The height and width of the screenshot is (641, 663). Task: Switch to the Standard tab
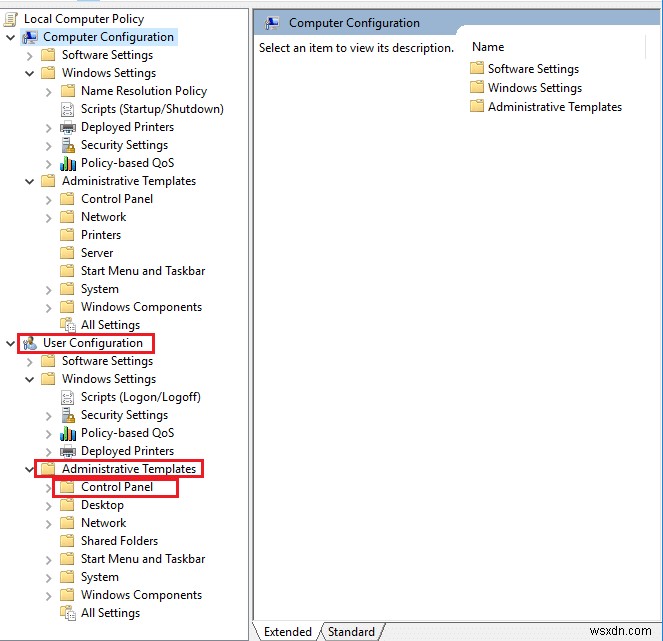pos(351,632)
